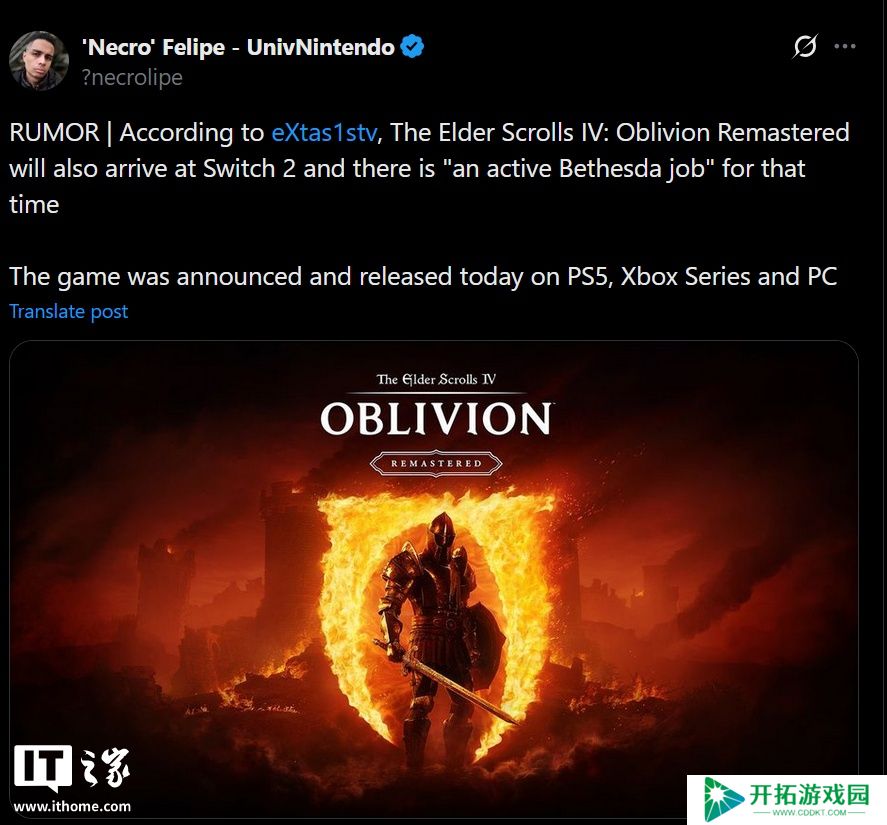The height and width of the screenshot is (825, 887).
Task: Click the REMASTERED badge in the artwork
Action: point(436,463)
